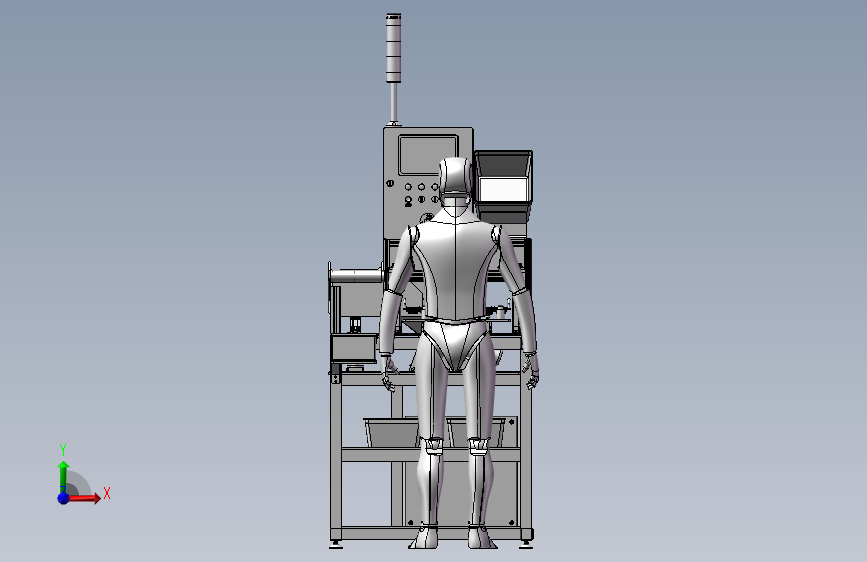The width and height of the screenshot is (867, 562).
Task: Select the signal tower support pole
Action: [394, 103]
